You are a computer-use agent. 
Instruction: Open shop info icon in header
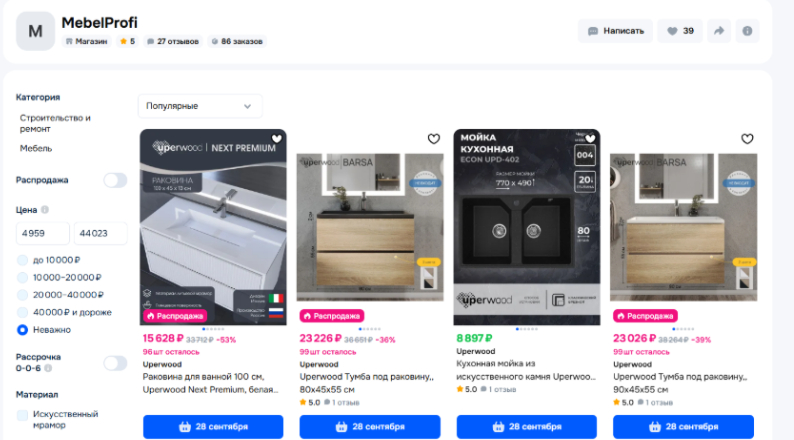[x=747, y=31]
